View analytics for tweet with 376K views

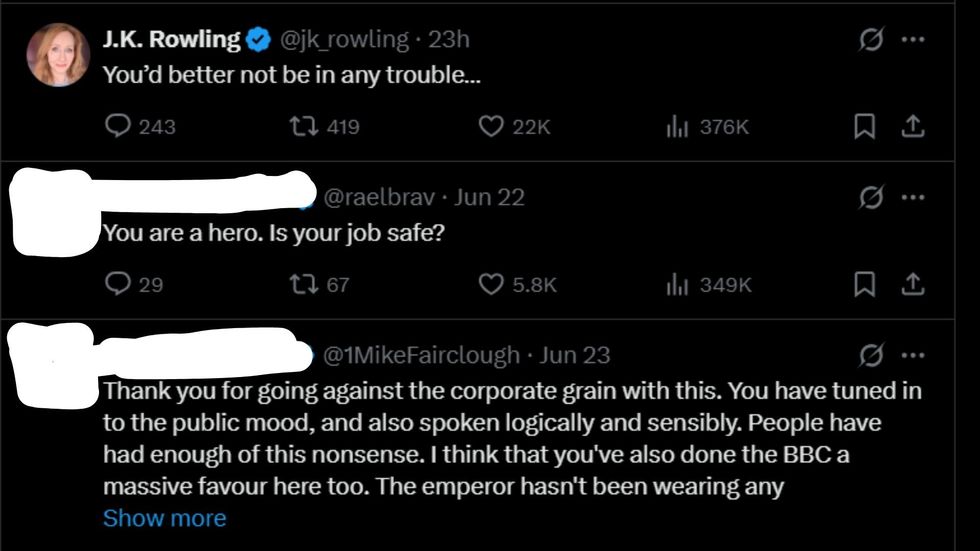click(677, 127)
